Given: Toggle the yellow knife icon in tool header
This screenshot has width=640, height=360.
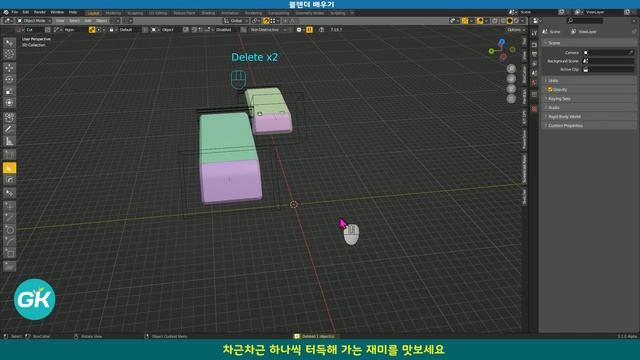Looking at the screenshot, I should click(92, 30).
